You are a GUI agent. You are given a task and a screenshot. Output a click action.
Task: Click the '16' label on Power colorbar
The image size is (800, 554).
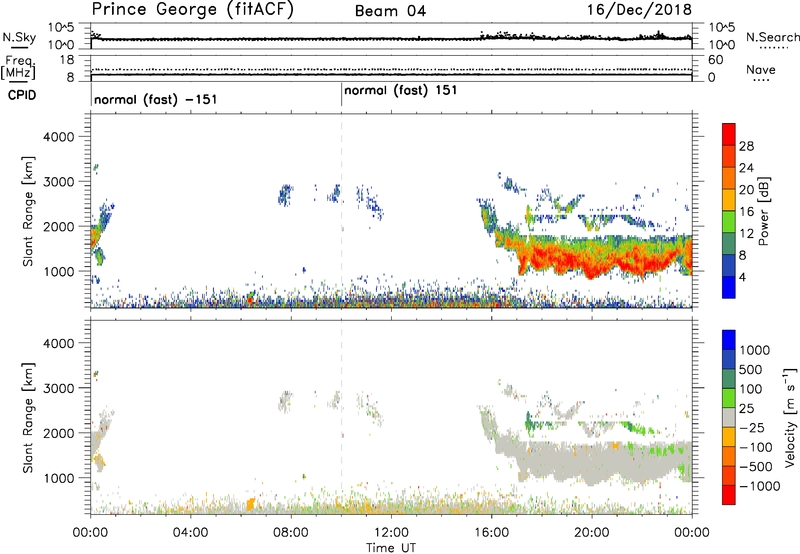(x=746, y=212)
